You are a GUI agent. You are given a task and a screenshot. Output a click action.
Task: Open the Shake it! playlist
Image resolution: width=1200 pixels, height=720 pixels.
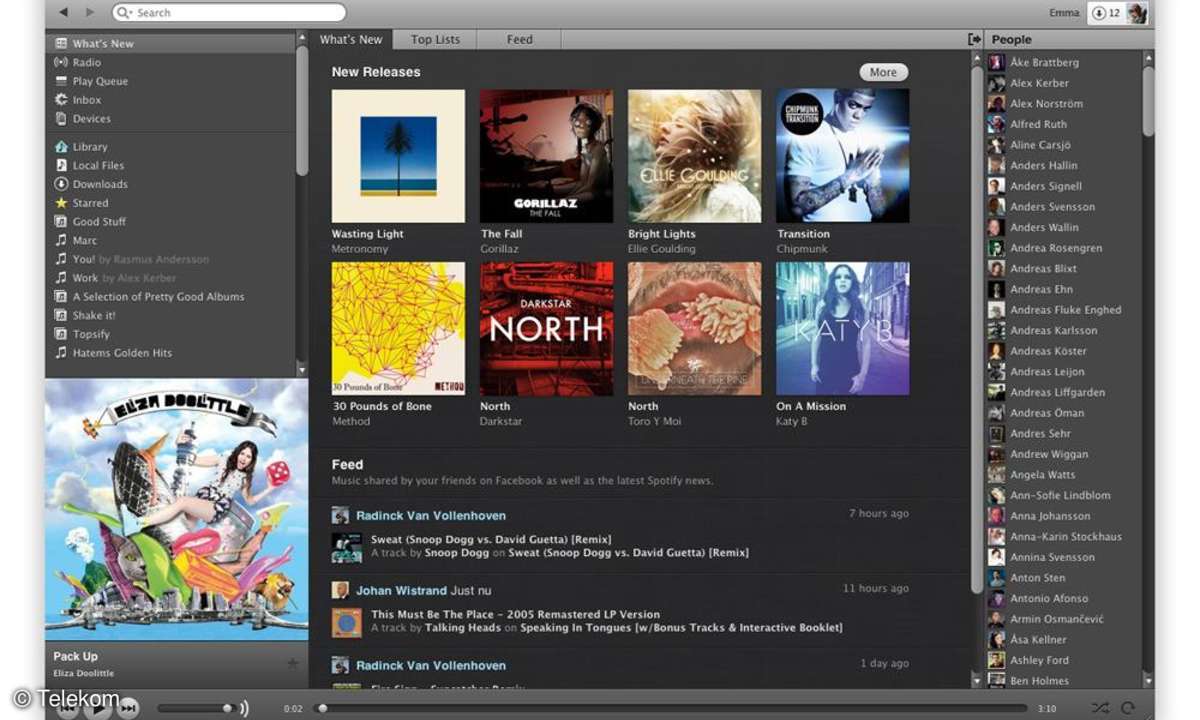pos(170,315)
